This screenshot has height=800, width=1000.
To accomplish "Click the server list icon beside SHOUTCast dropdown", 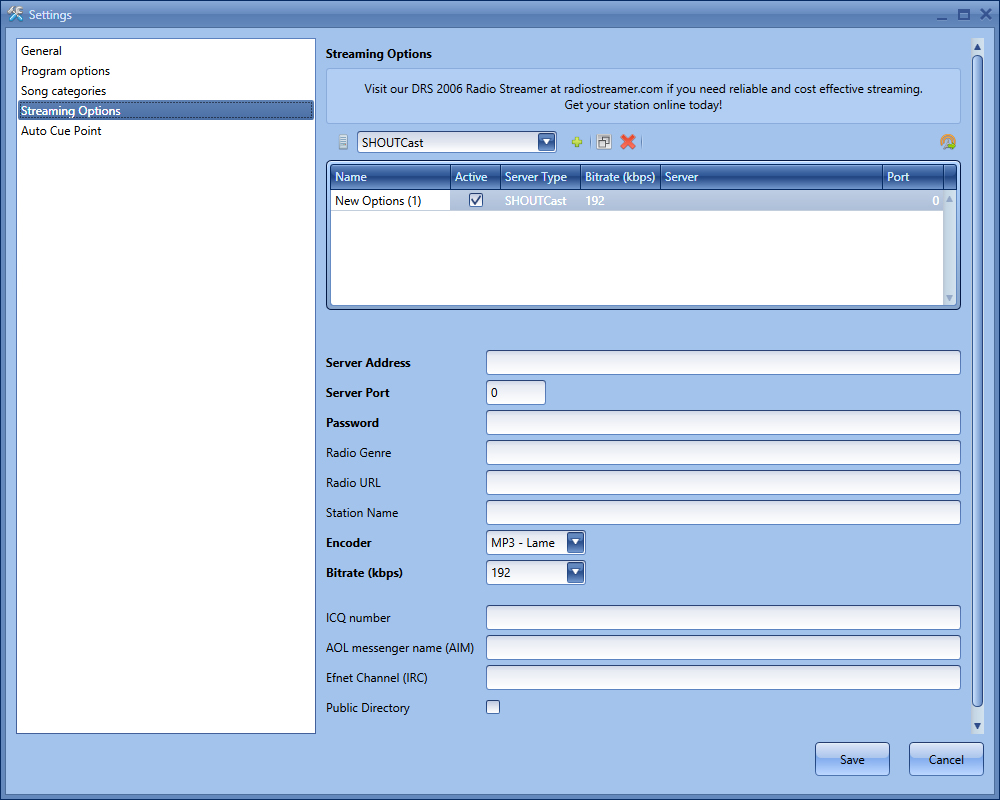I will coord(343,142).
